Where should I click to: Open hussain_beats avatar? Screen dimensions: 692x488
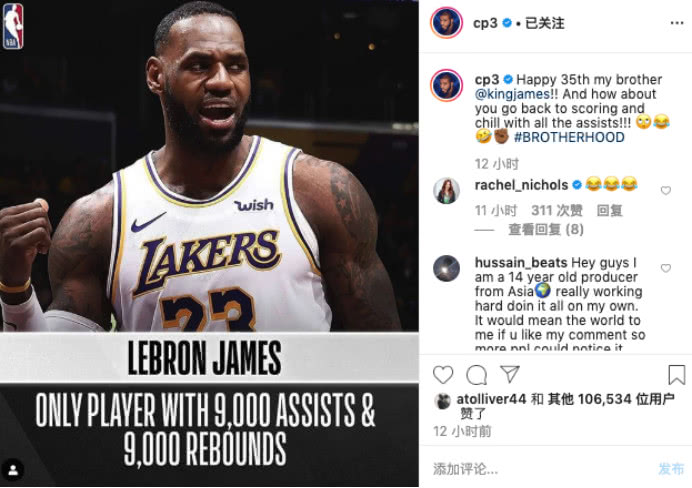pos(446,268)
